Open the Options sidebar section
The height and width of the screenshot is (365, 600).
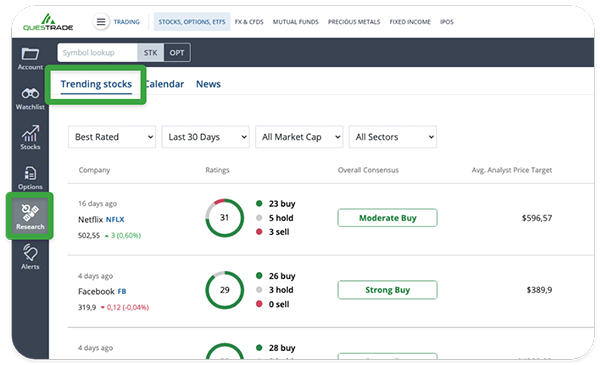tap(30, 178)
